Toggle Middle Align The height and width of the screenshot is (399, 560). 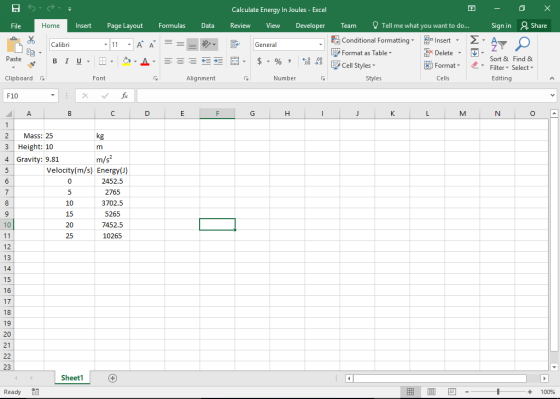click(180, 44)
